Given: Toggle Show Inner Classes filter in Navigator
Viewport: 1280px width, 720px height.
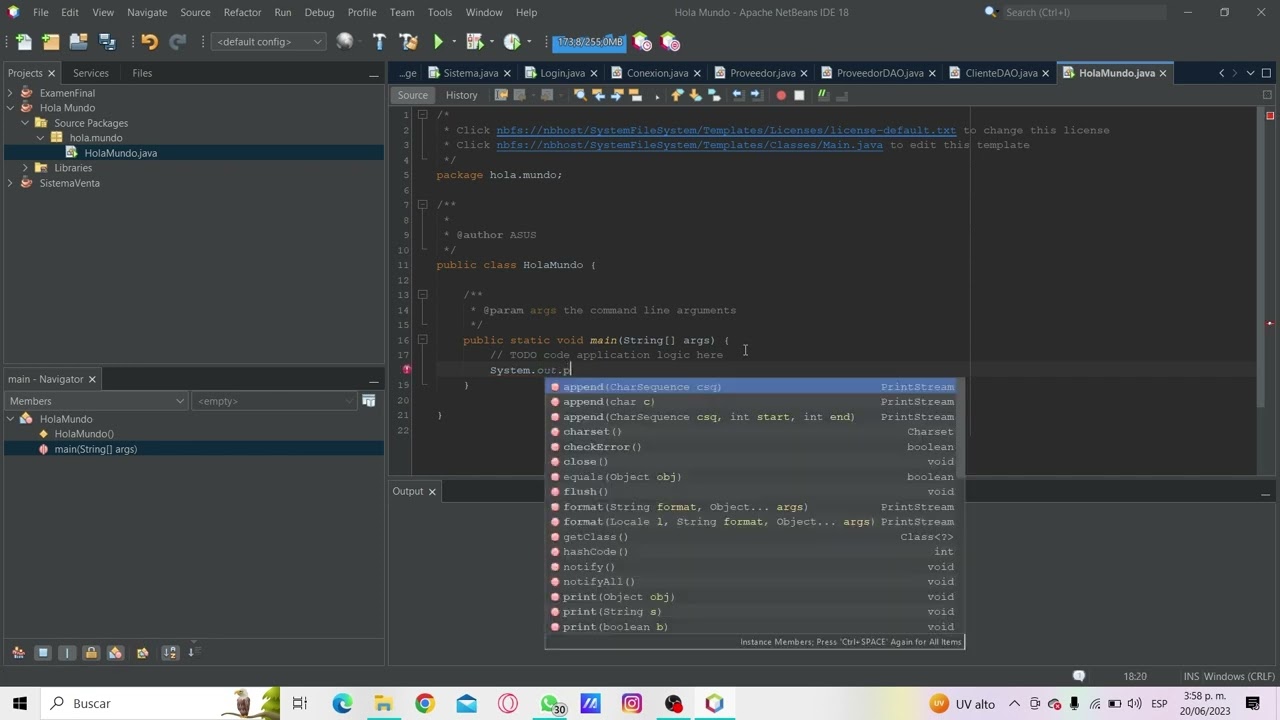Looking at the screenshot, I should pyautogui.click(x=115, y=653).
